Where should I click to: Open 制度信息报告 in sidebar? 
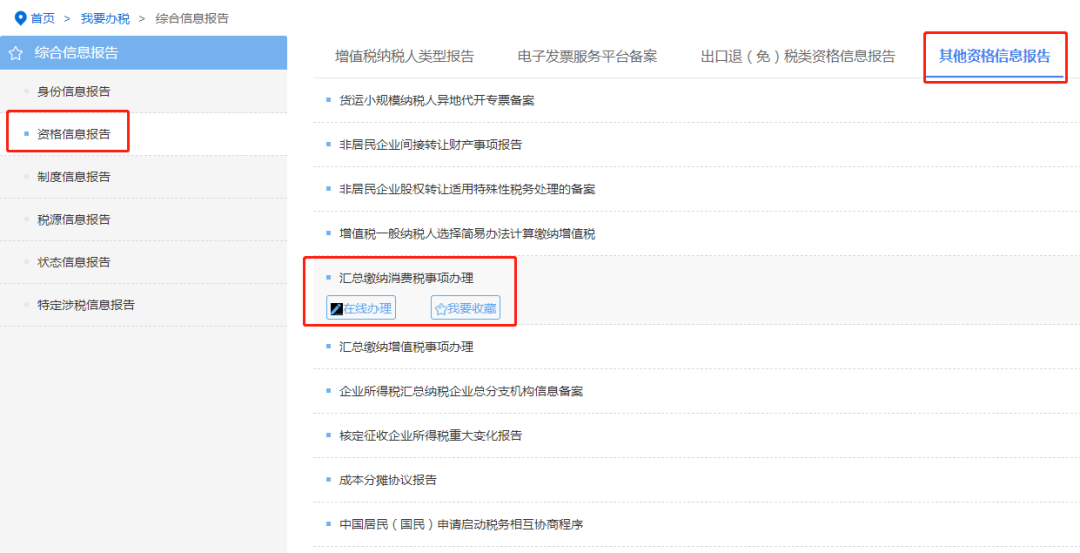click(74, 177)
